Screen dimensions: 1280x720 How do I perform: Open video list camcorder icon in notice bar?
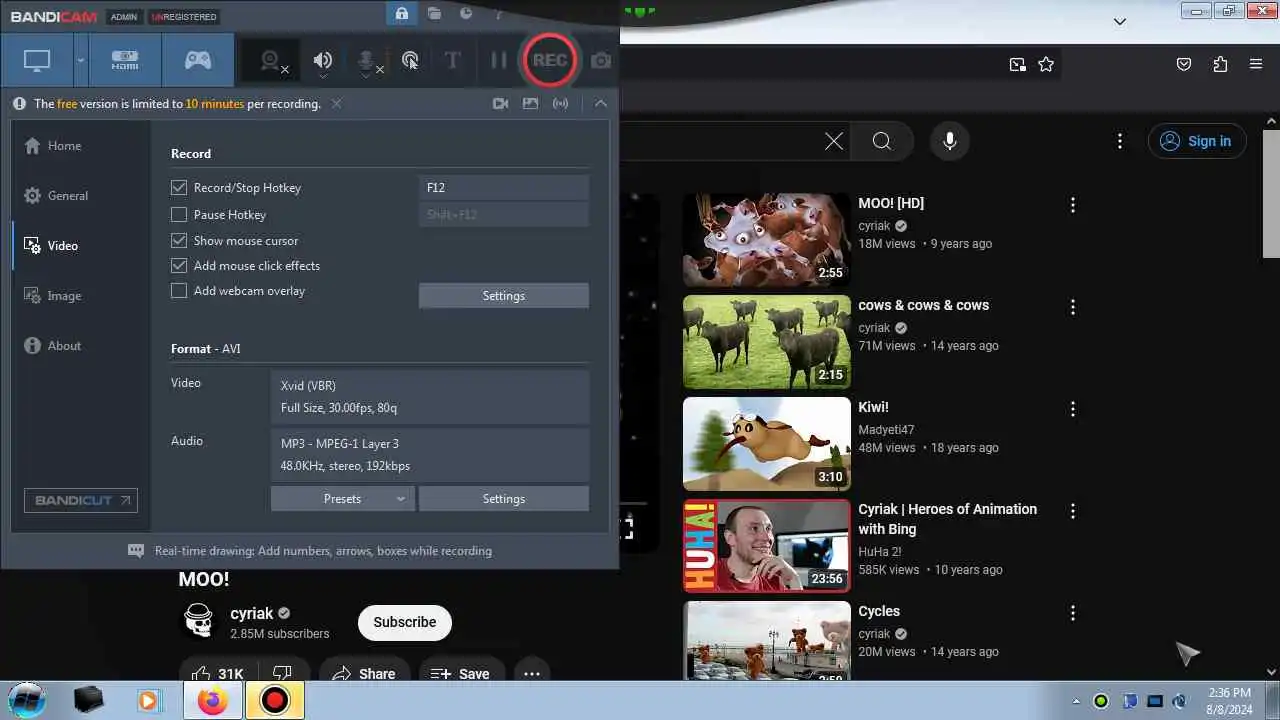point(501,103)
